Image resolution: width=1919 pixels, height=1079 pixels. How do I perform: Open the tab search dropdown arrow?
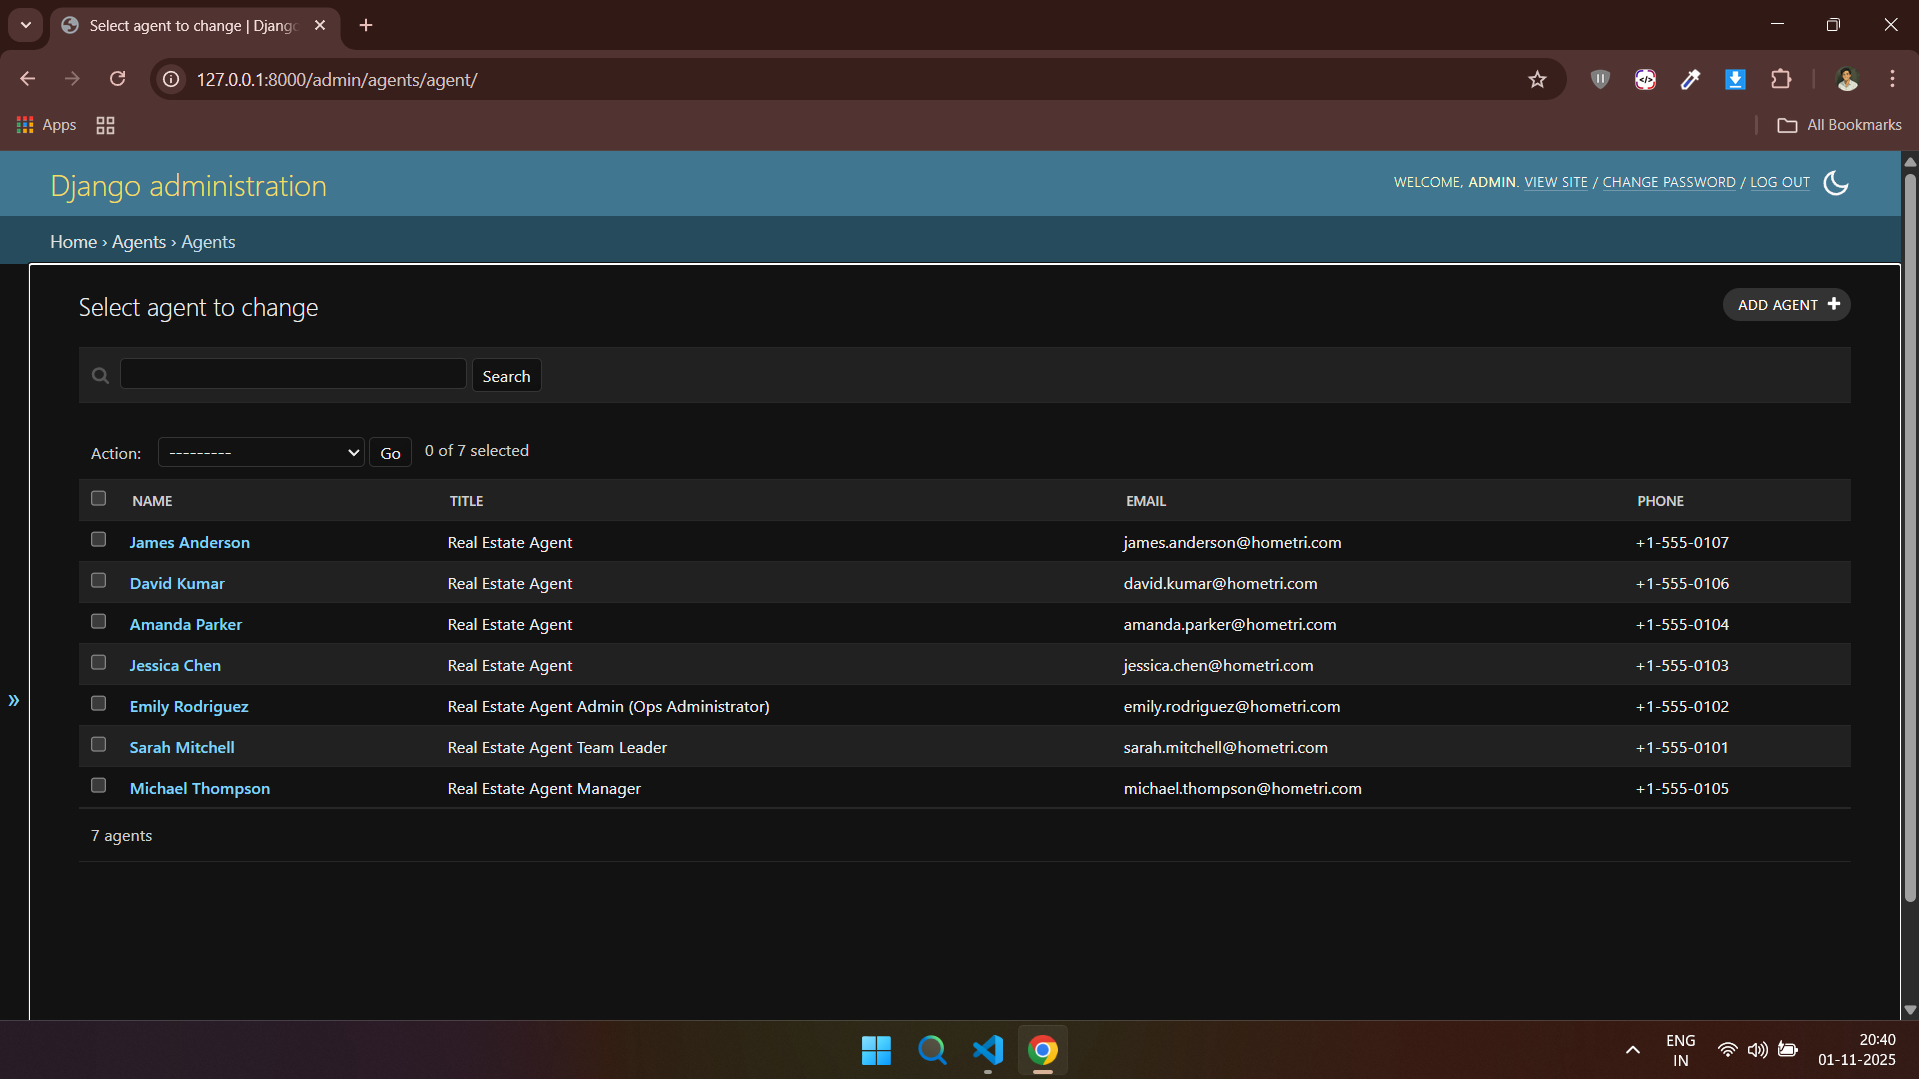(26, 25)
